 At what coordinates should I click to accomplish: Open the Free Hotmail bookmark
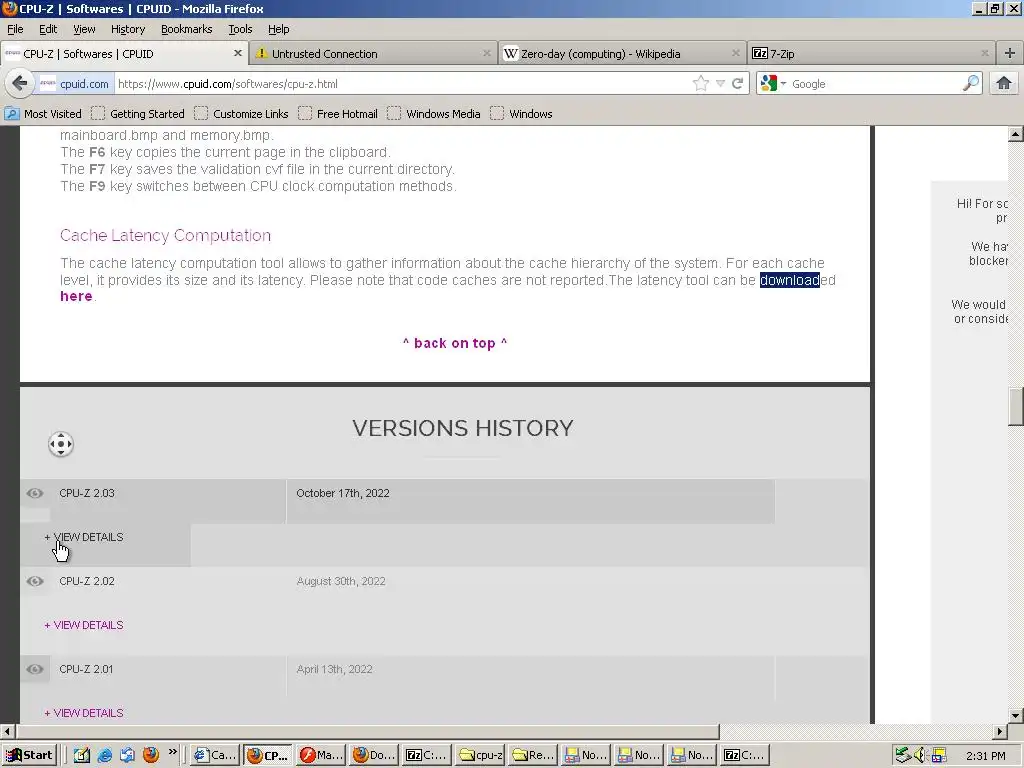[338, 114]
